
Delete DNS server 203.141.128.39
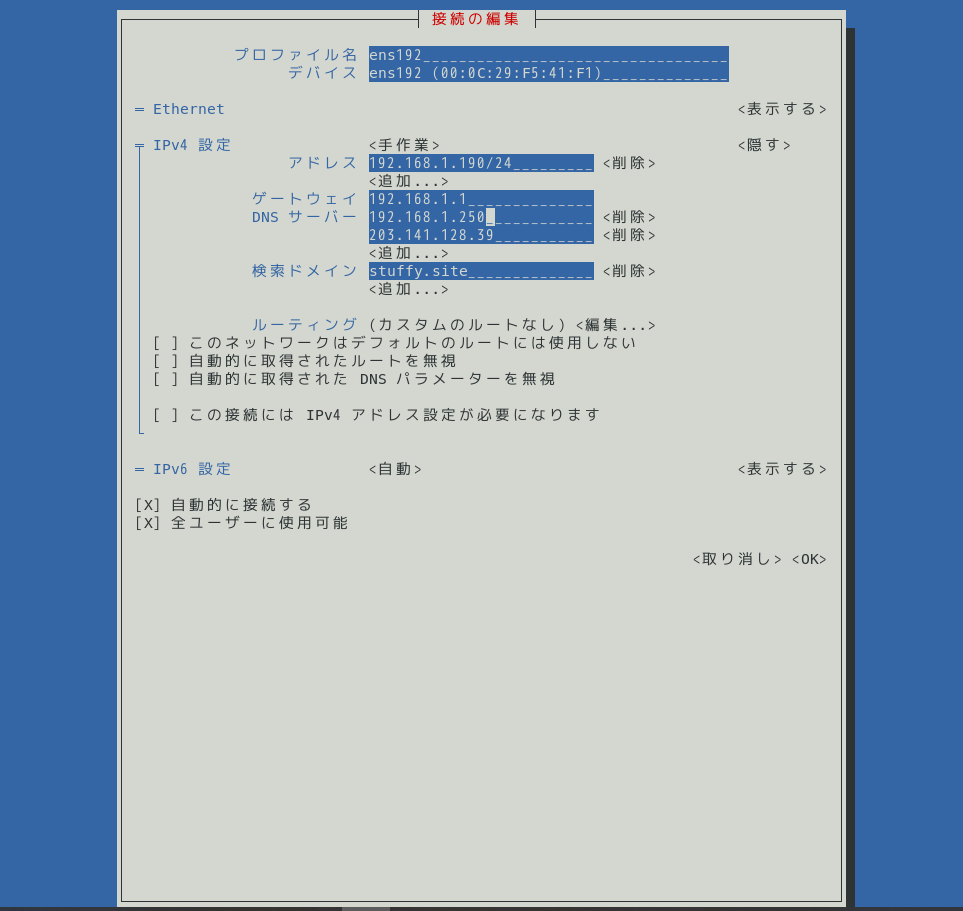pyautogui.click(x=629, y=235)
